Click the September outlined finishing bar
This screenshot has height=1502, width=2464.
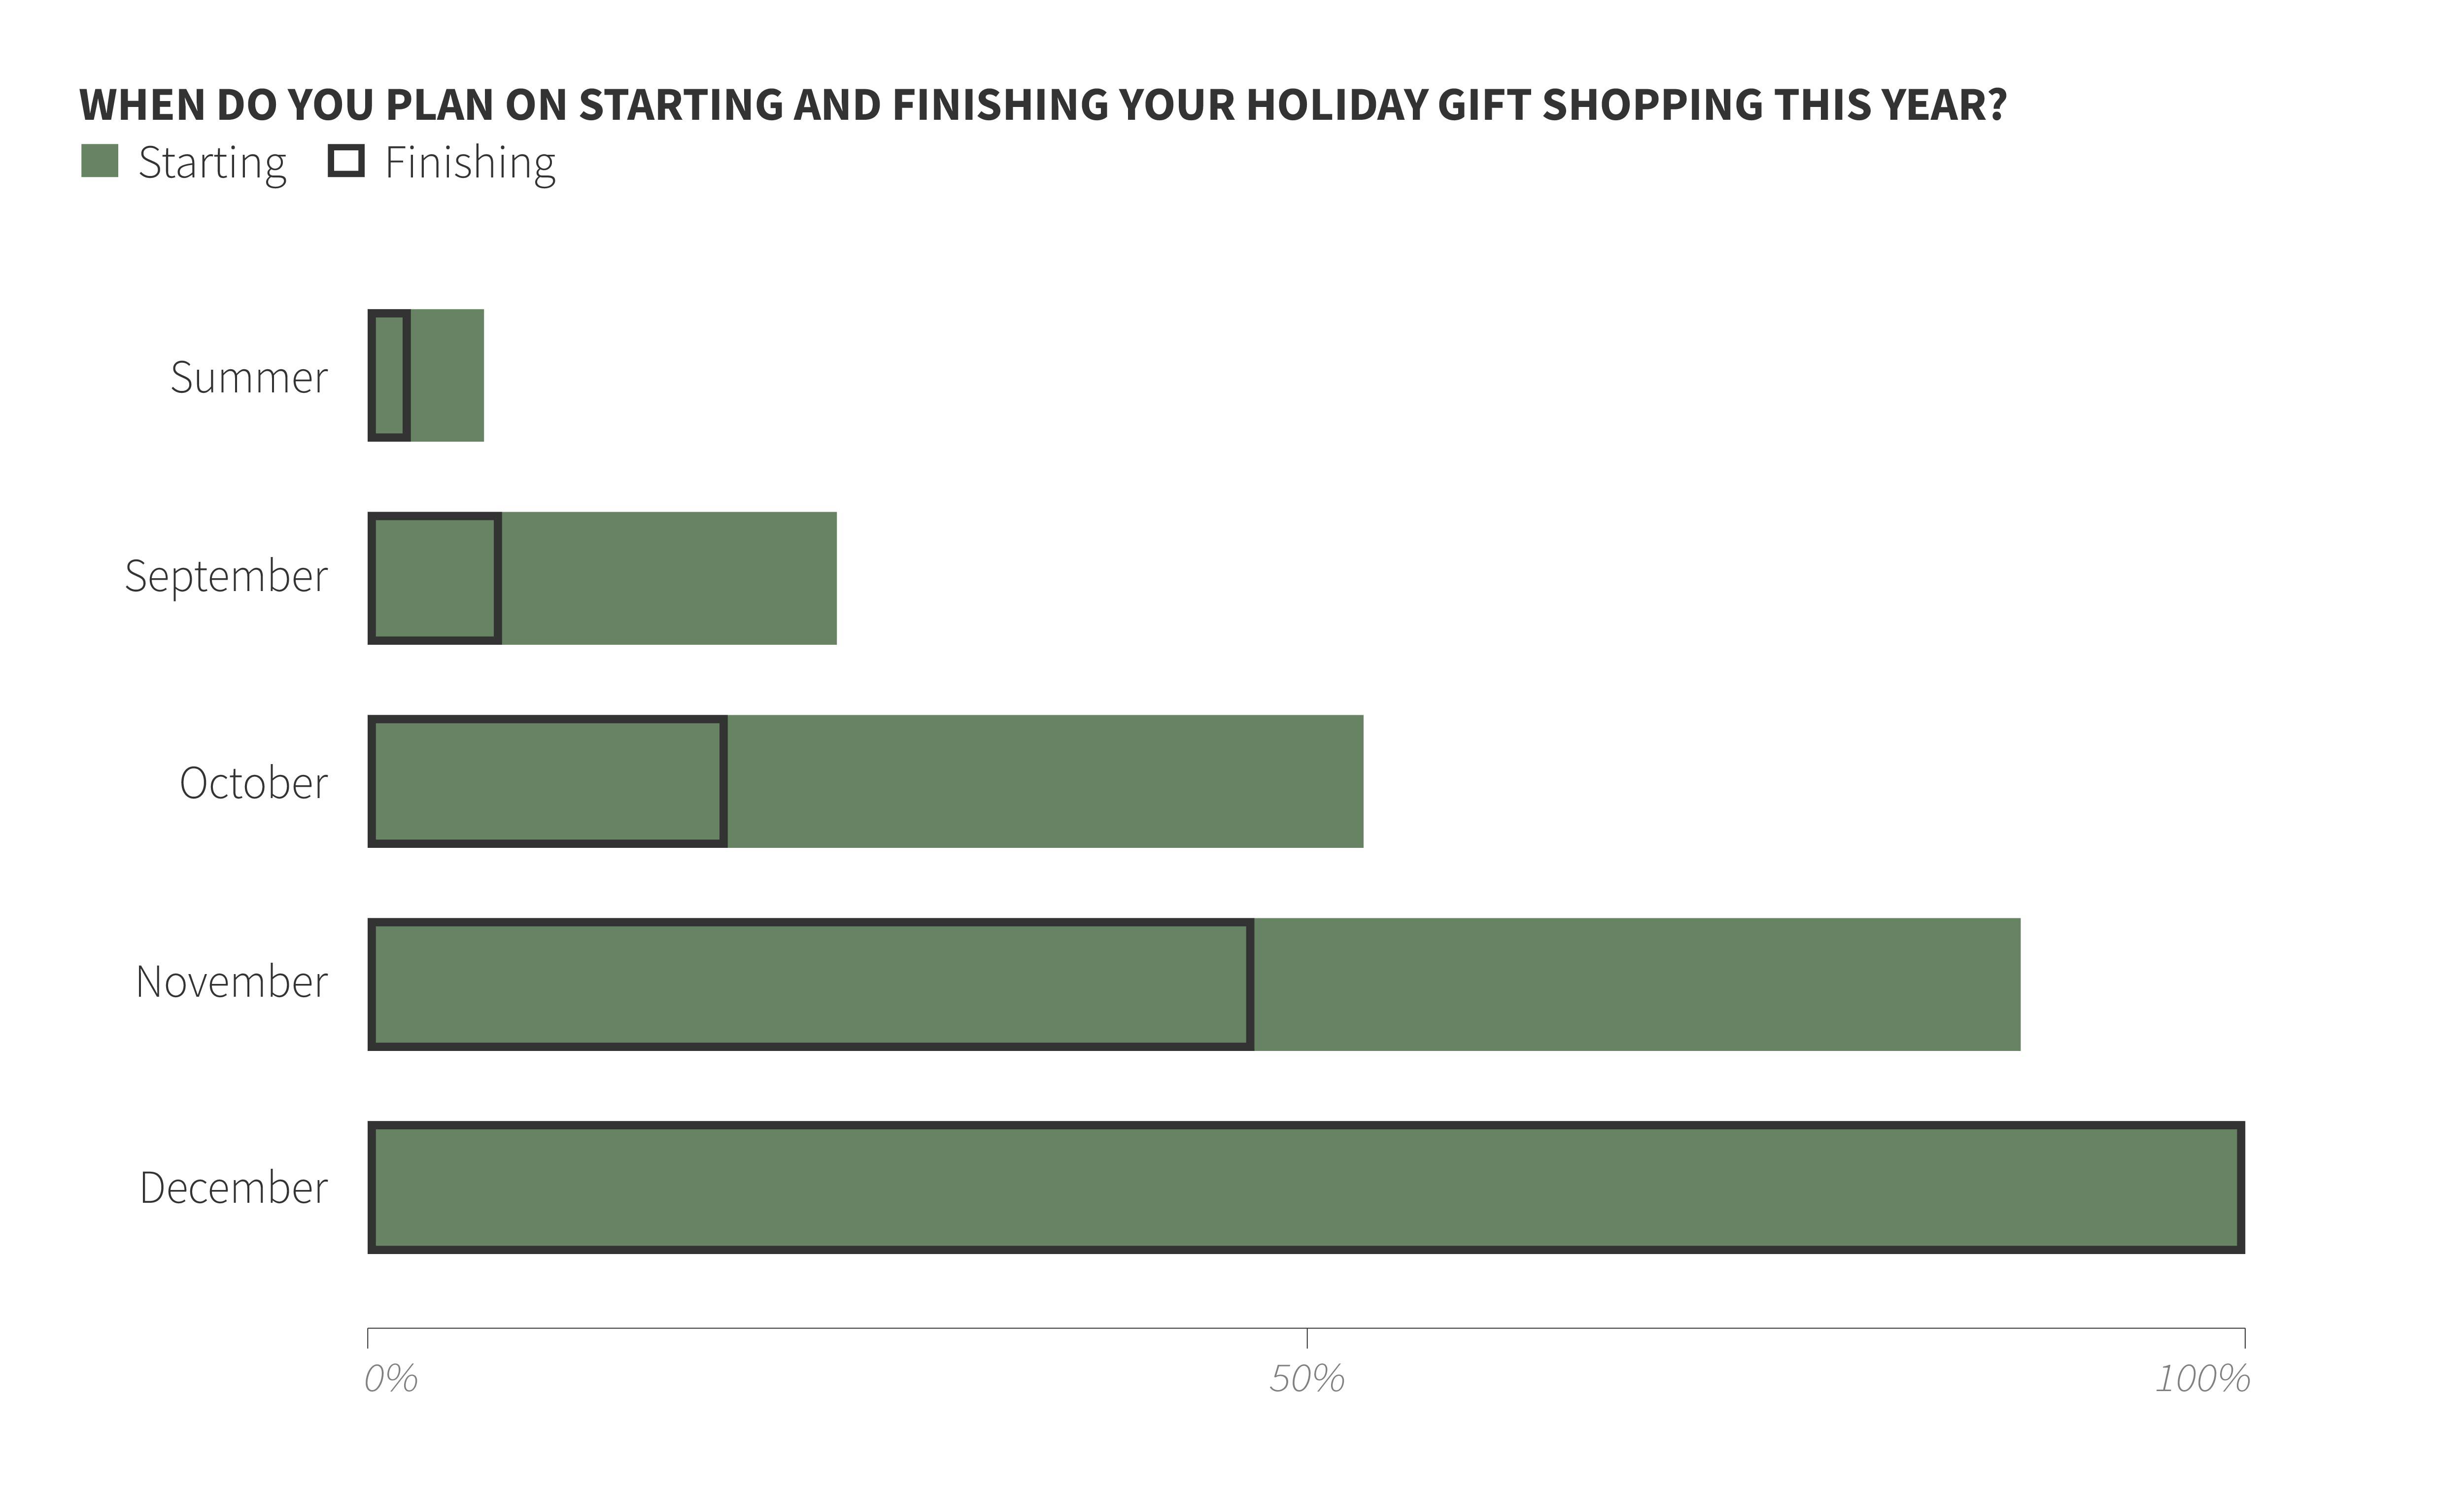pyautogui.click(x=435, y=578)
